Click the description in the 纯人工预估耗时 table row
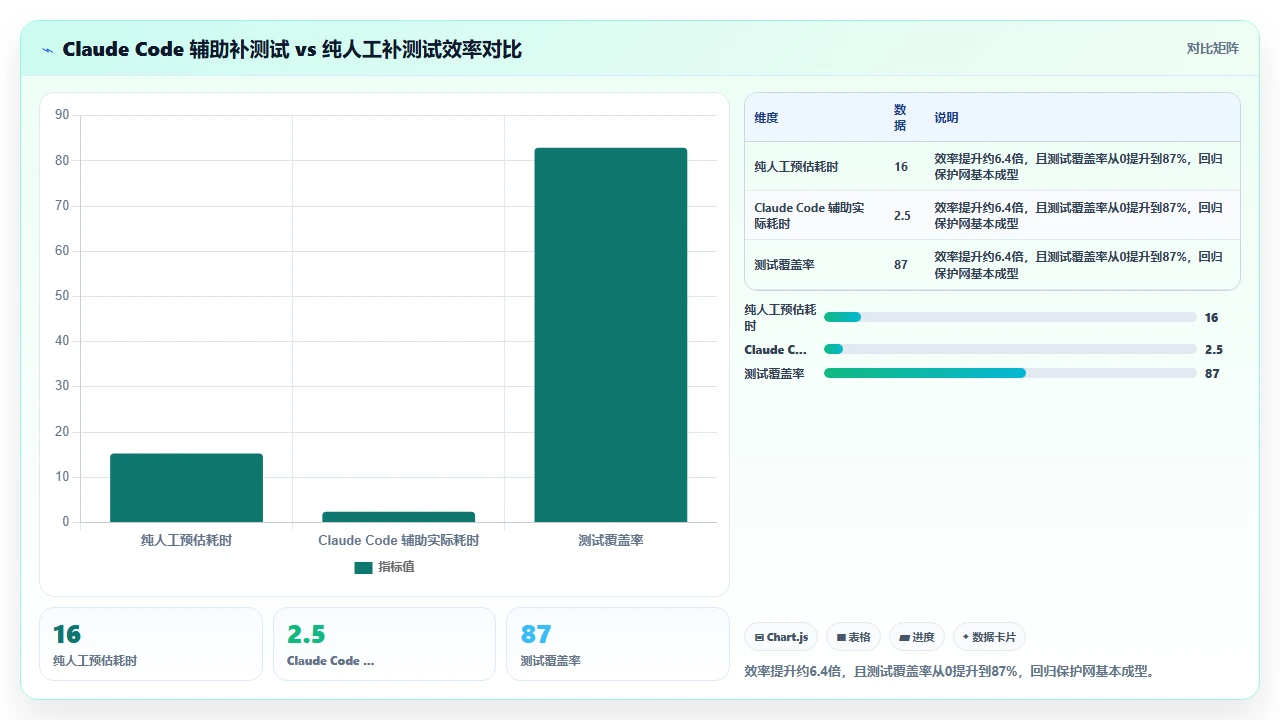1280x720 pixels. point(1078,167)
